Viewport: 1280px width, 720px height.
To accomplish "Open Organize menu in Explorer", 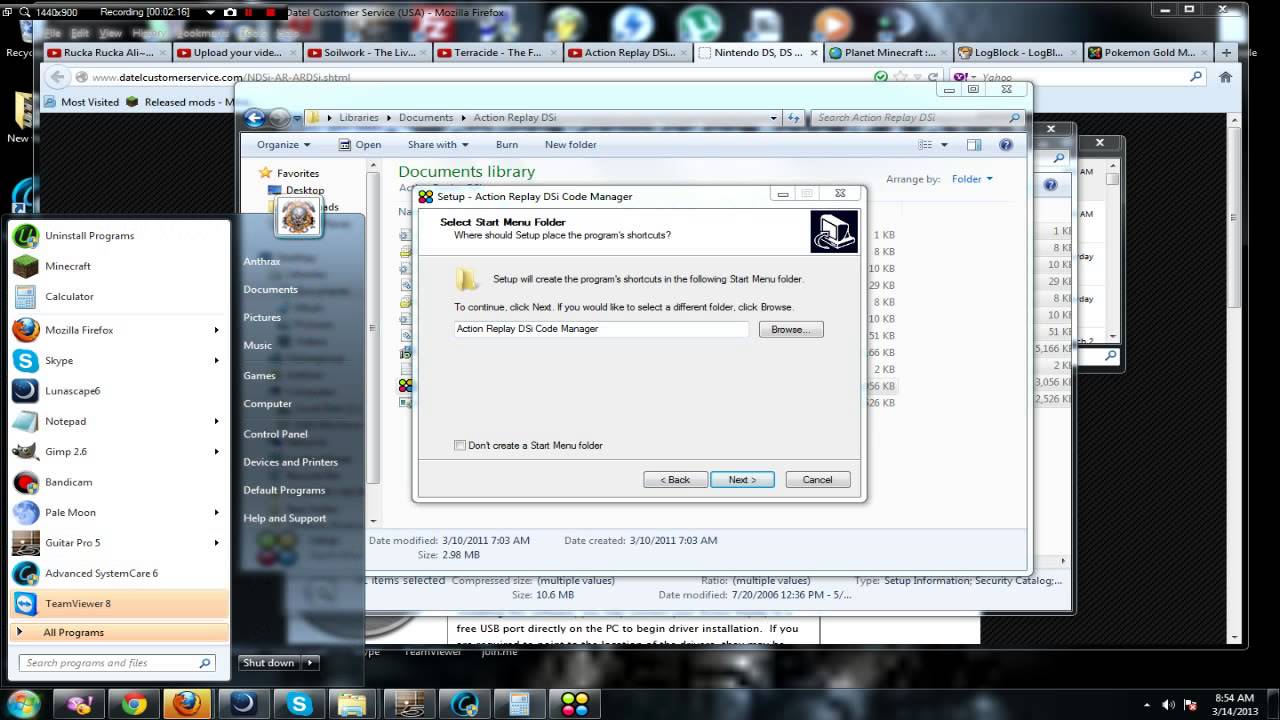I will pyautogui.click(x=283, y=145).
